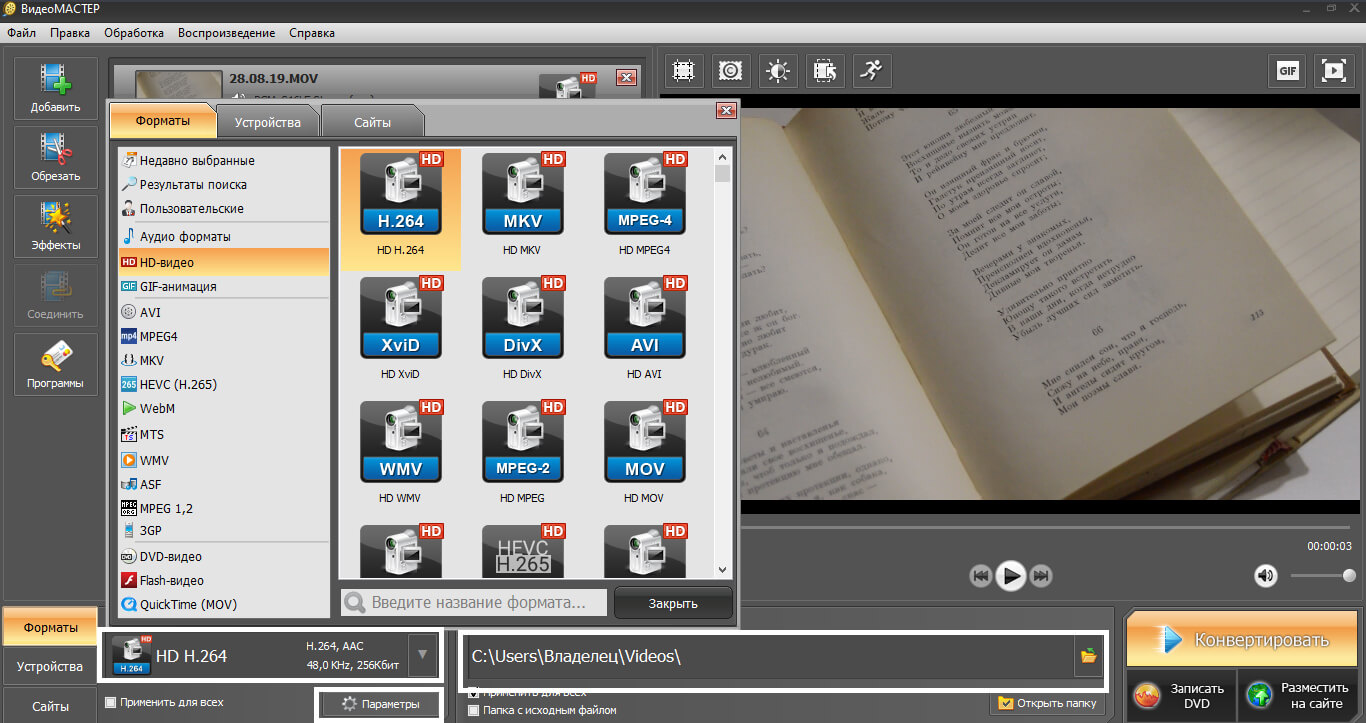Toggle fullscreen preview icon

point(1334,71)
